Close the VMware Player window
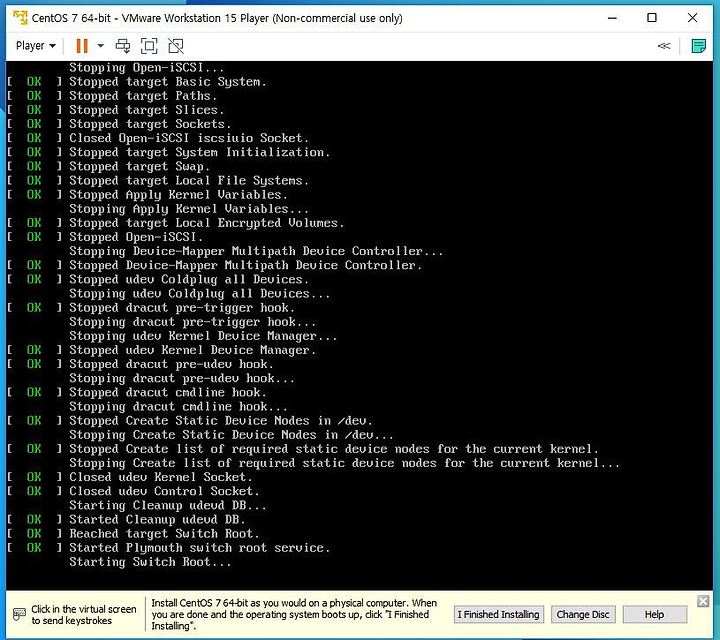720x640 pixels. tap(692, 18)
